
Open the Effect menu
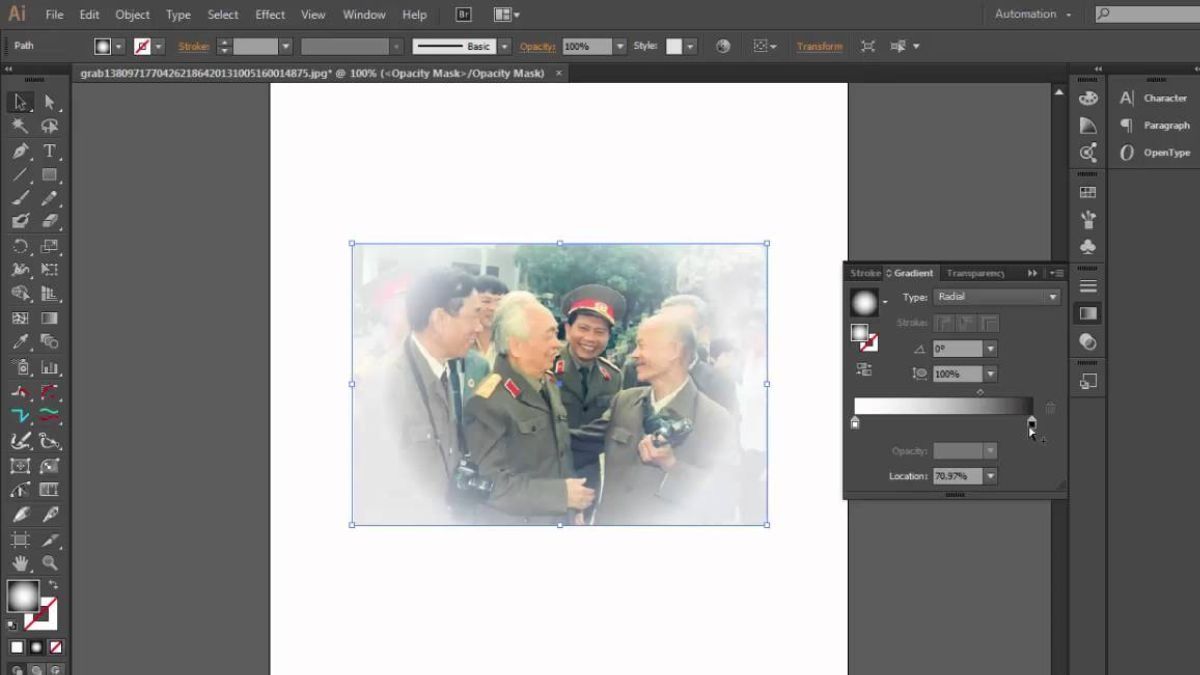[270, 15]
